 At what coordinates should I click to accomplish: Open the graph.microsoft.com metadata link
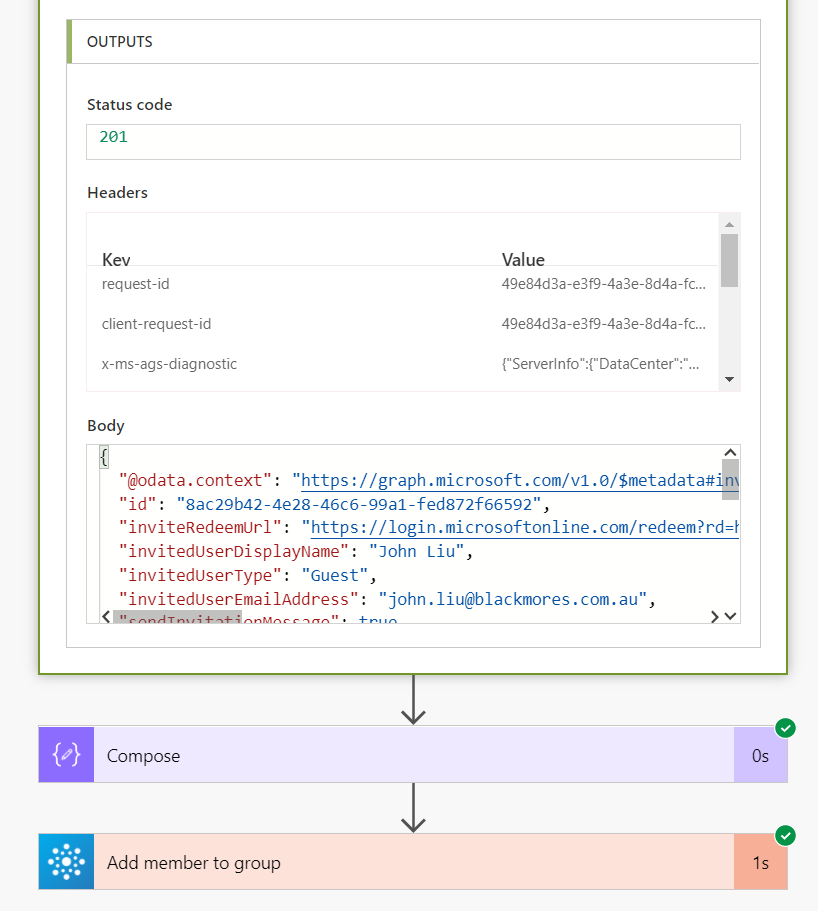[x=519, y=480]
